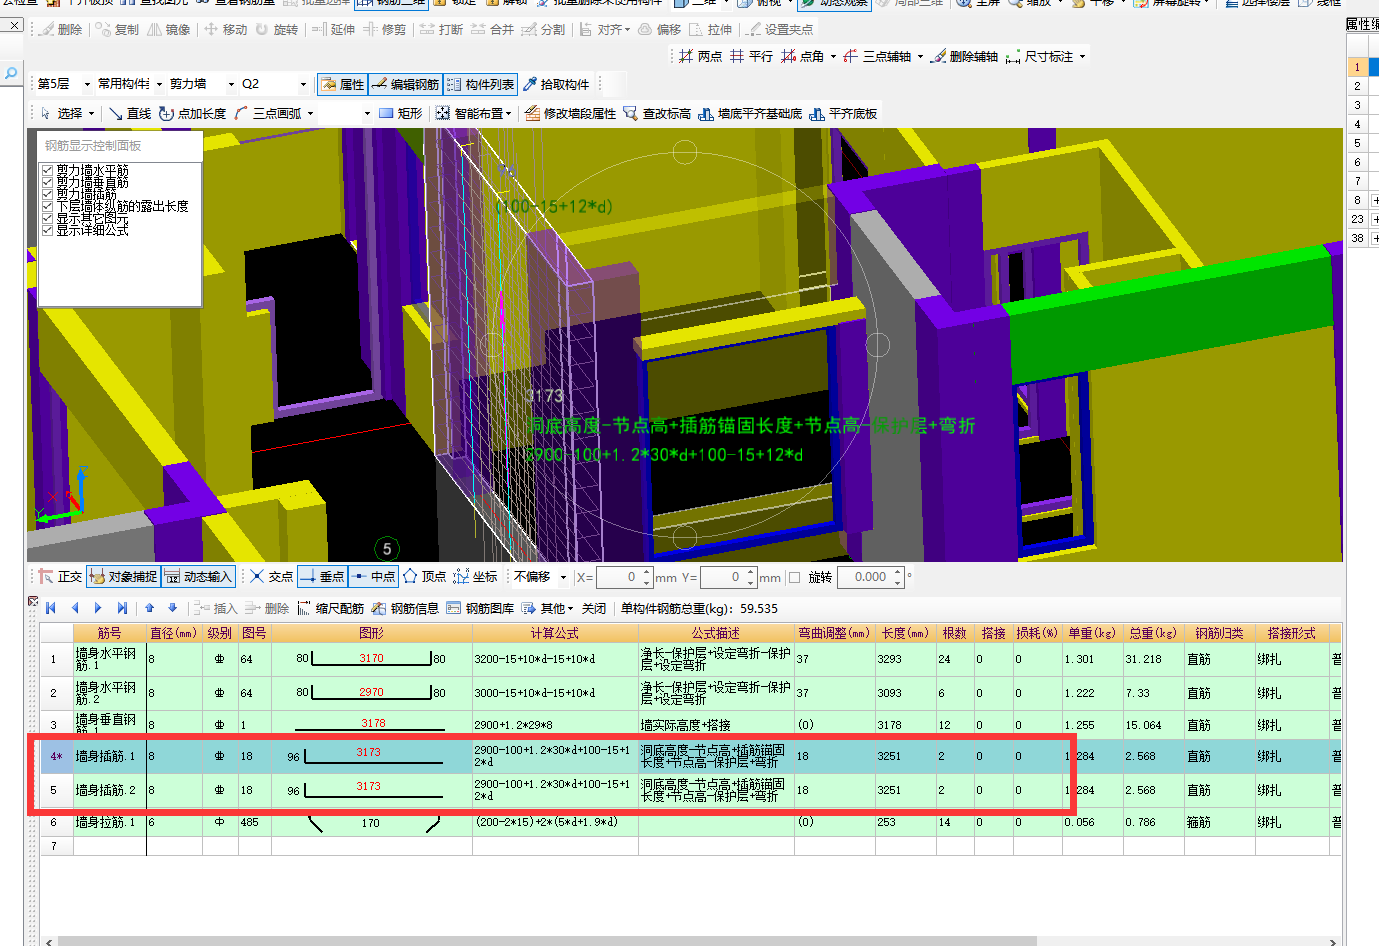Click the 关闭 (close) button in rebar toolbar
Viewport: 1379px width, 946px height.
(x=594, y=608)
